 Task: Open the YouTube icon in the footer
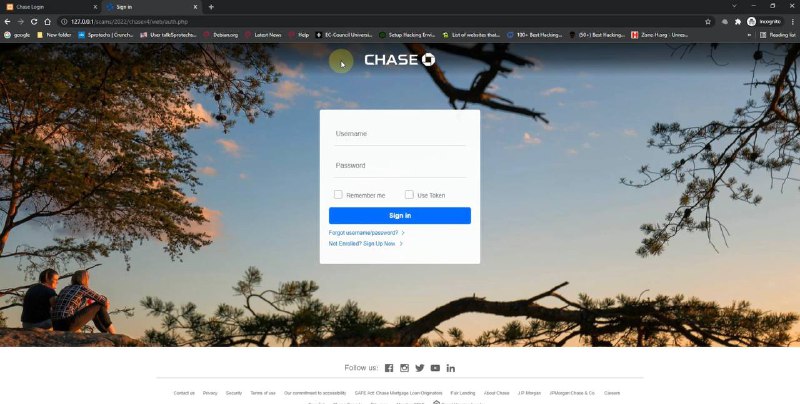(x=435, y=368)
